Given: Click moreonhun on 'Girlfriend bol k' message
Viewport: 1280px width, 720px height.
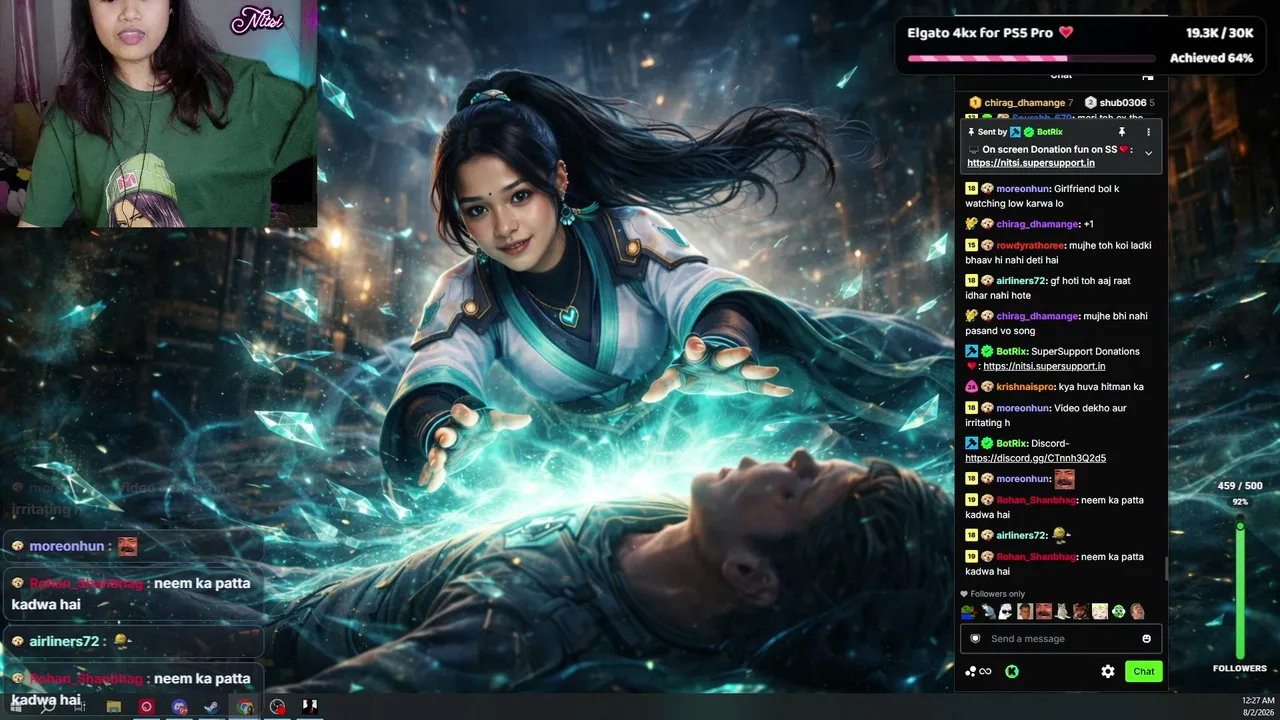Looking at the screenshot, I should pos(1023,189).
